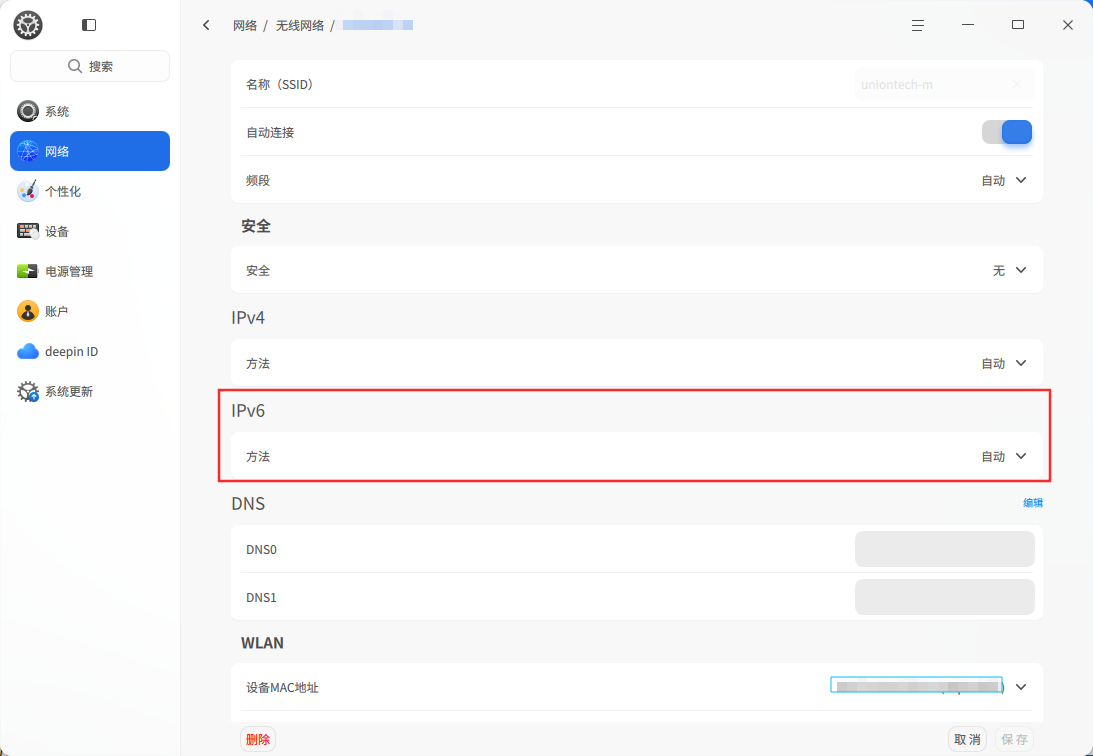Click the Control Center gear logo
Viewport: 1093px width, 756px height.
coord(28,25)
